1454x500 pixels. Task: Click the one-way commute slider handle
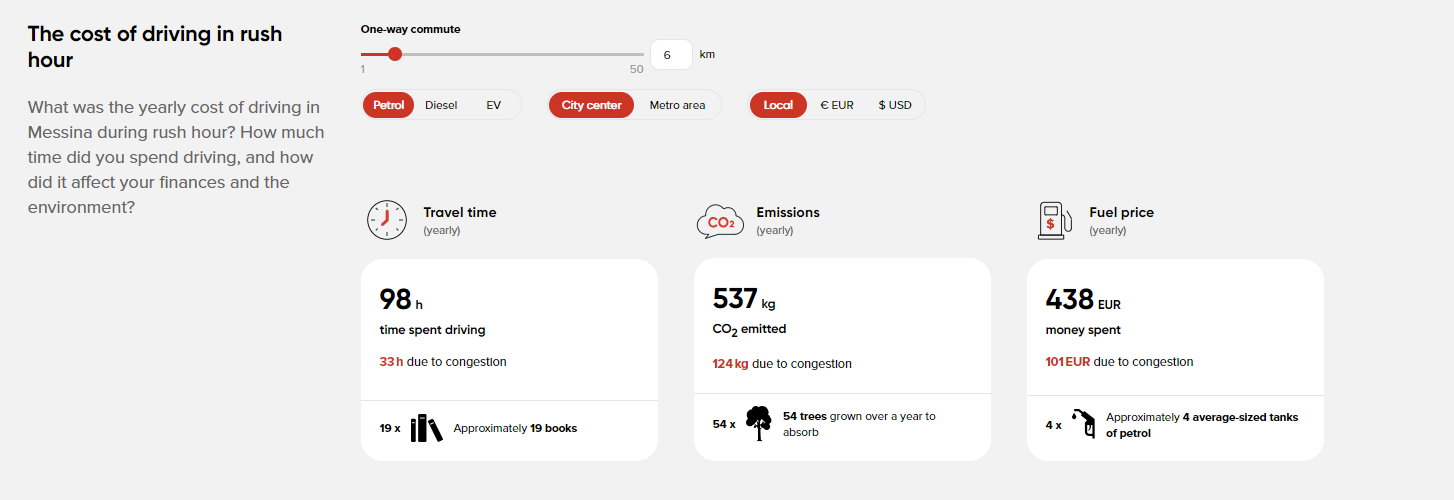coord(395,54)
